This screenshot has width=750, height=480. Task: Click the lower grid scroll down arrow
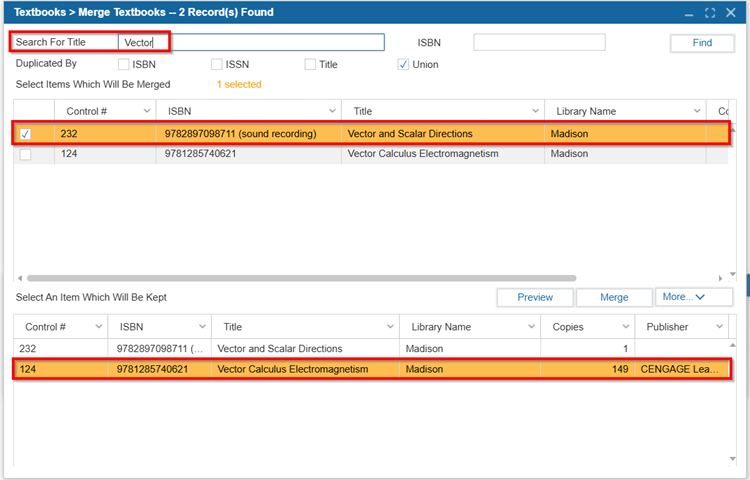coord(732,459)
